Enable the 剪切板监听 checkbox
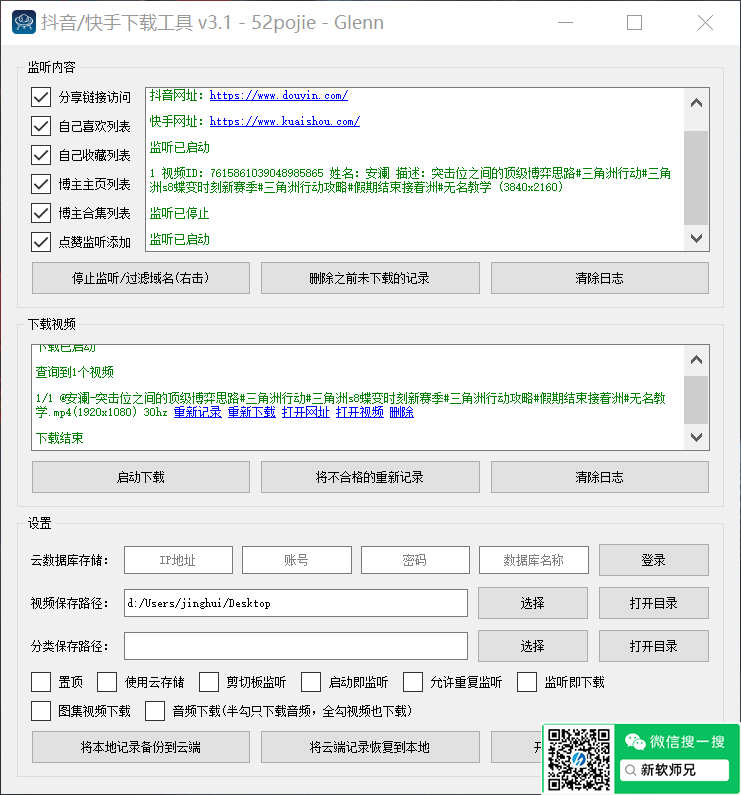The width and height of the screenshot is (741, 795). coord(209,682)
